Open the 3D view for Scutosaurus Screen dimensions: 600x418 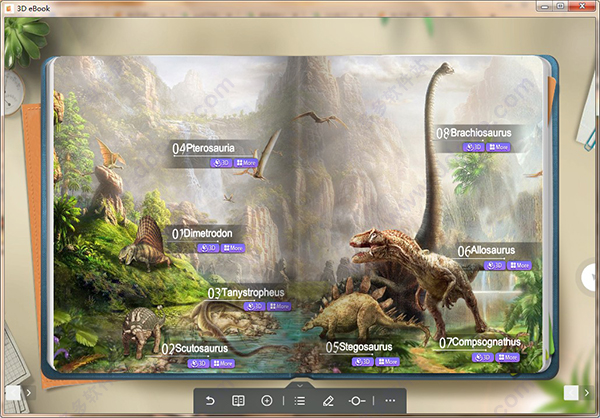[x=198, y=363]
